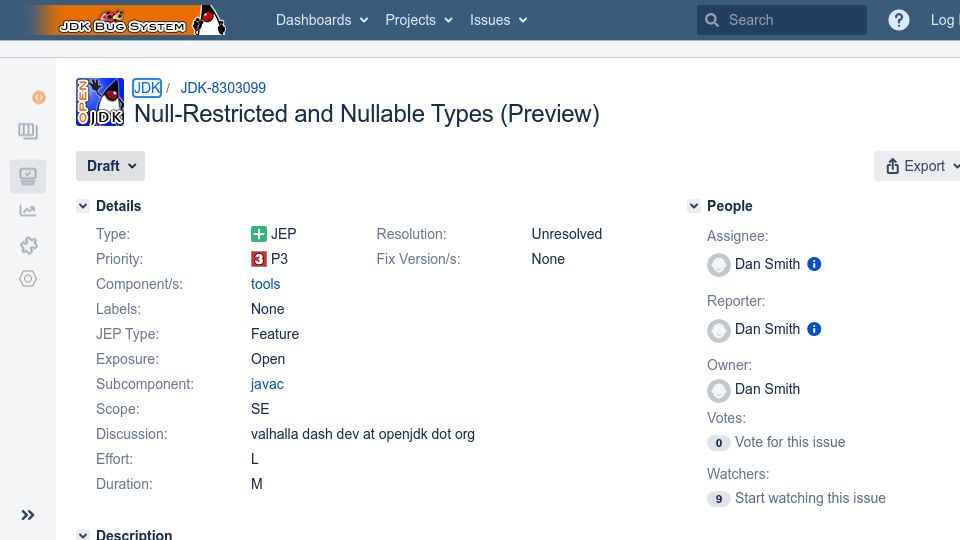This screenshot has height=540, width=960.
Task: Click the green JEP type icon
Action: (x=259, y=234)
